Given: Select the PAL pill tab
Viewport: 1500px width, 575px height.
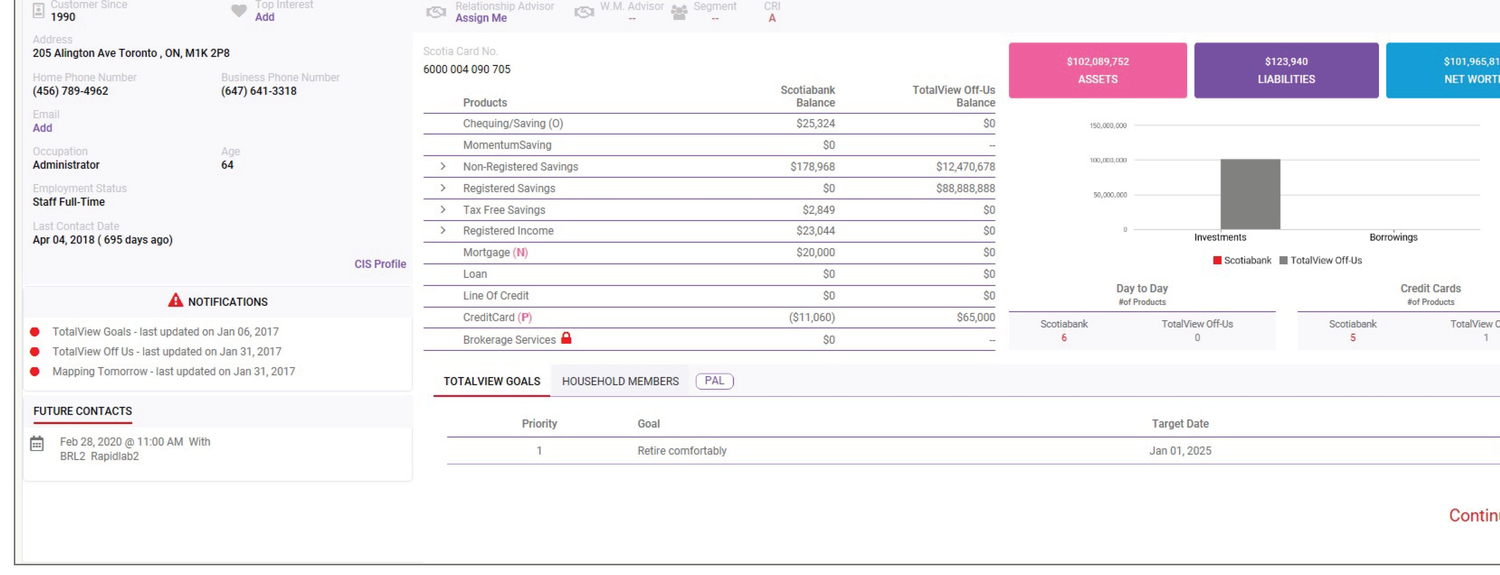Looking at the screenshot, I should 714,381.
